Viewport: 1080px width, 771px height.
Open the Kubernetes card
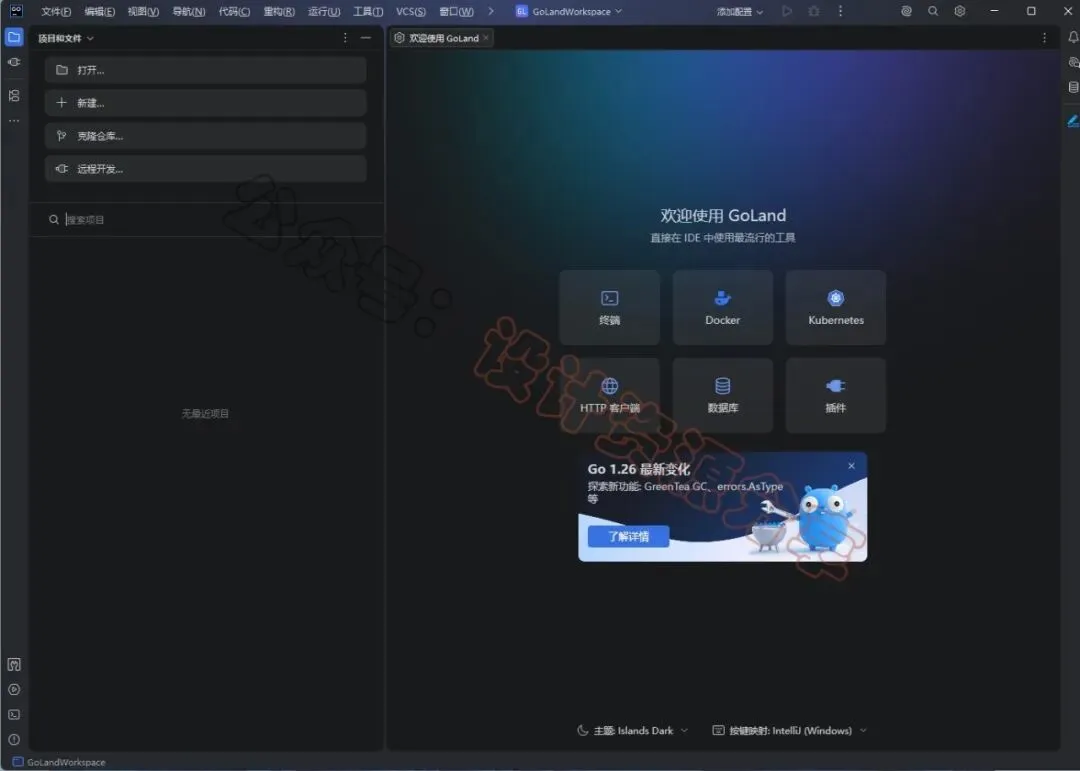835,307
